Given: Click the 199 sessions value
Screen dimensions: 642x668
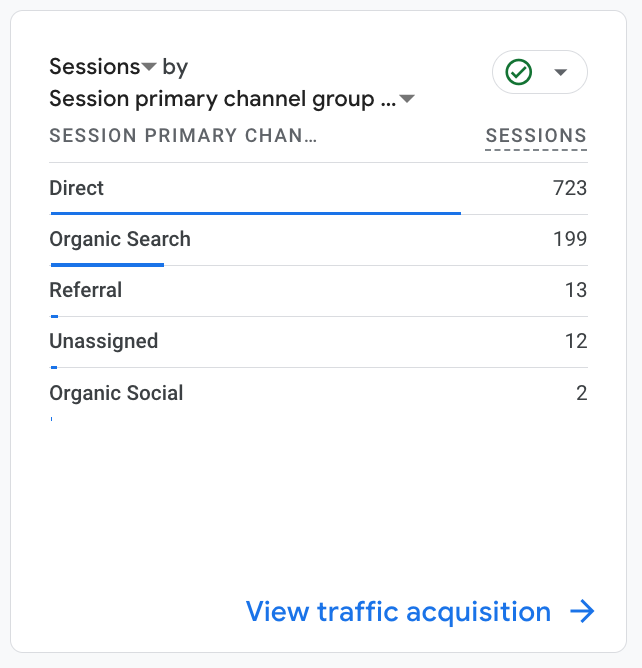Looking at the screenshot, I should pos(569,239).
